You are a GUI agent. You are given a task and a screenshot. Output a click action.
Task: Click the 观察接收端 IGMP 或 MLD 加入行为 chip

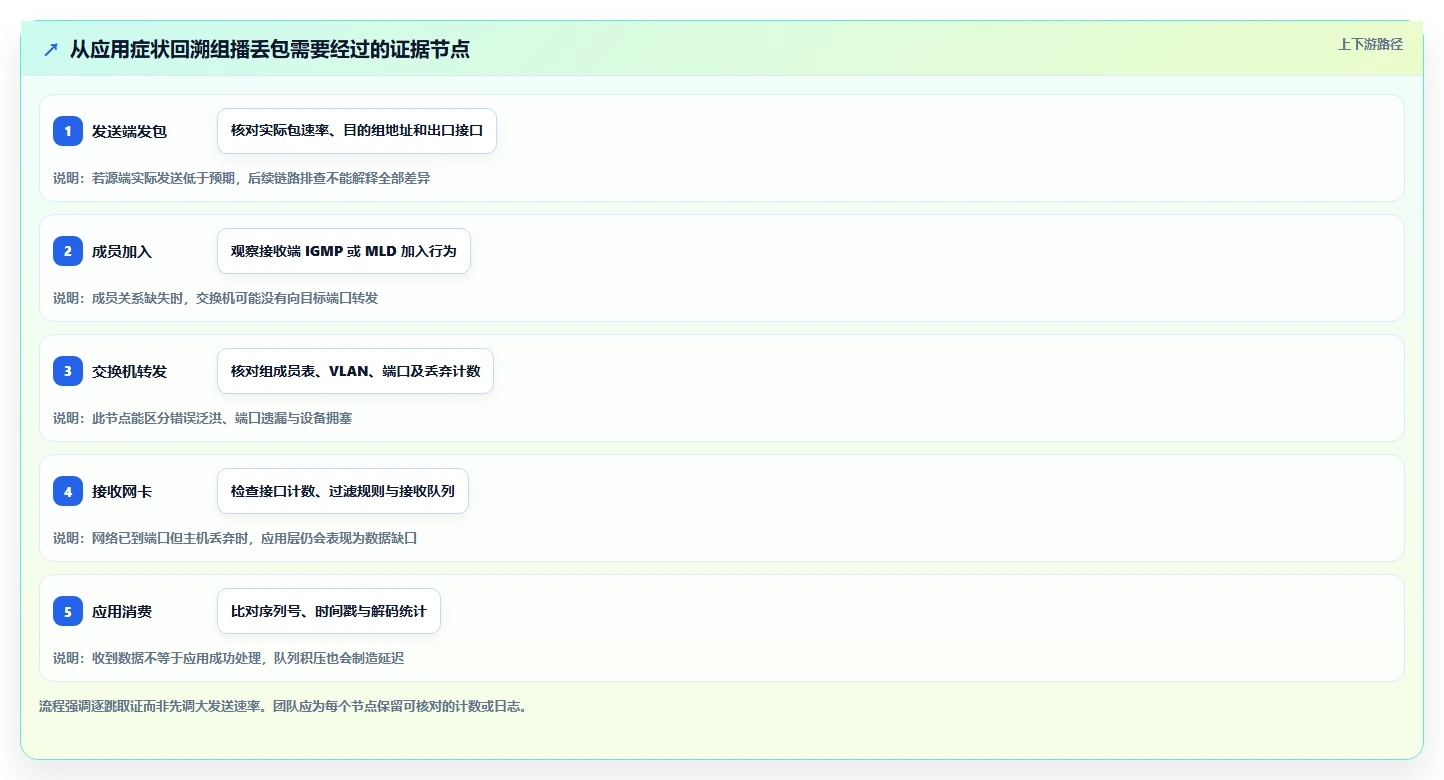(343, 251)
